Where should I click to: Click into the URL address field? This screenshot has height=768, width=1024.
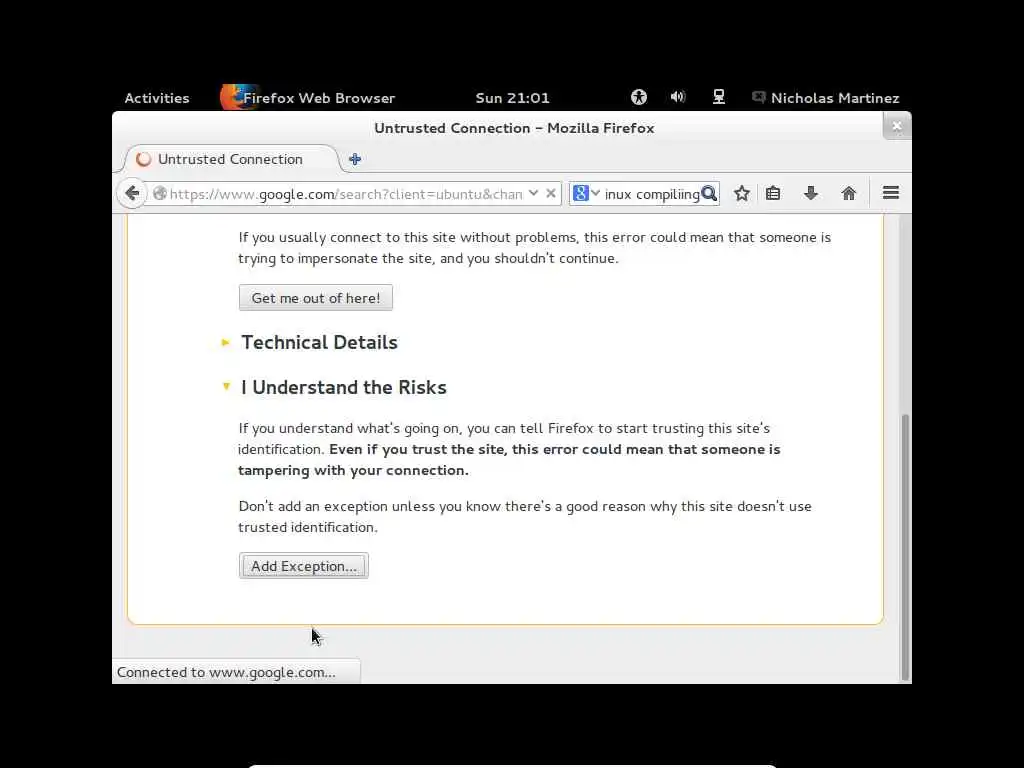coord(346,194)
